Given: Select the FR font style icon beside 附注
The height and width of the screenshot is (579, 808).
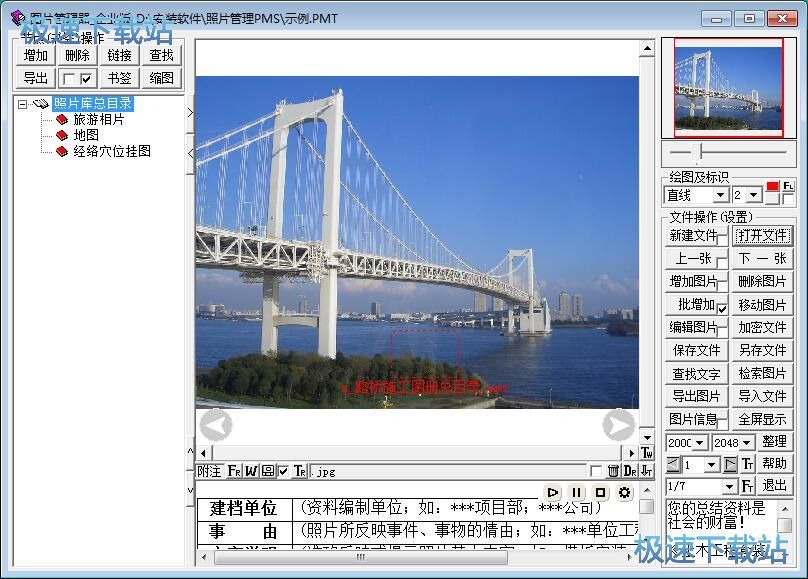Looking at the screenshot, I should pyautogui.click(x=235, y=468).
